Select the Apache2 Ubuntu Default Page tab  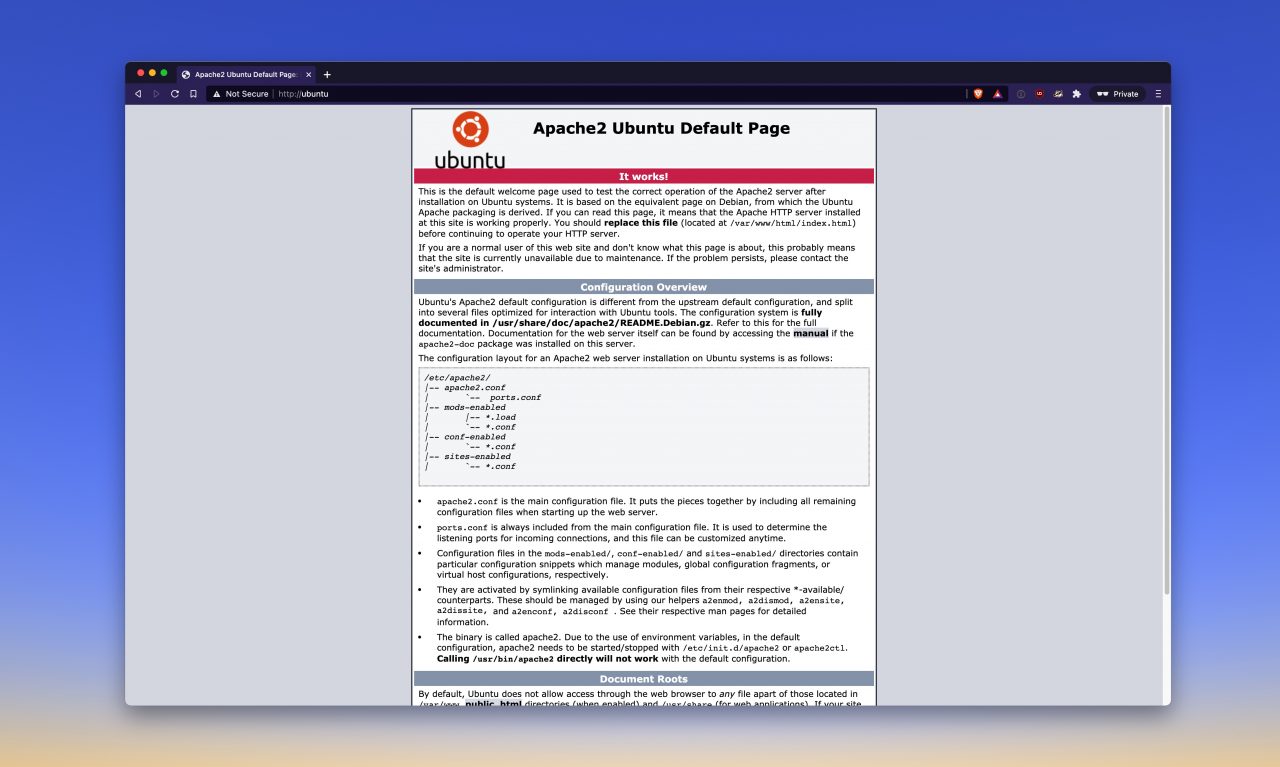[246, 75]
